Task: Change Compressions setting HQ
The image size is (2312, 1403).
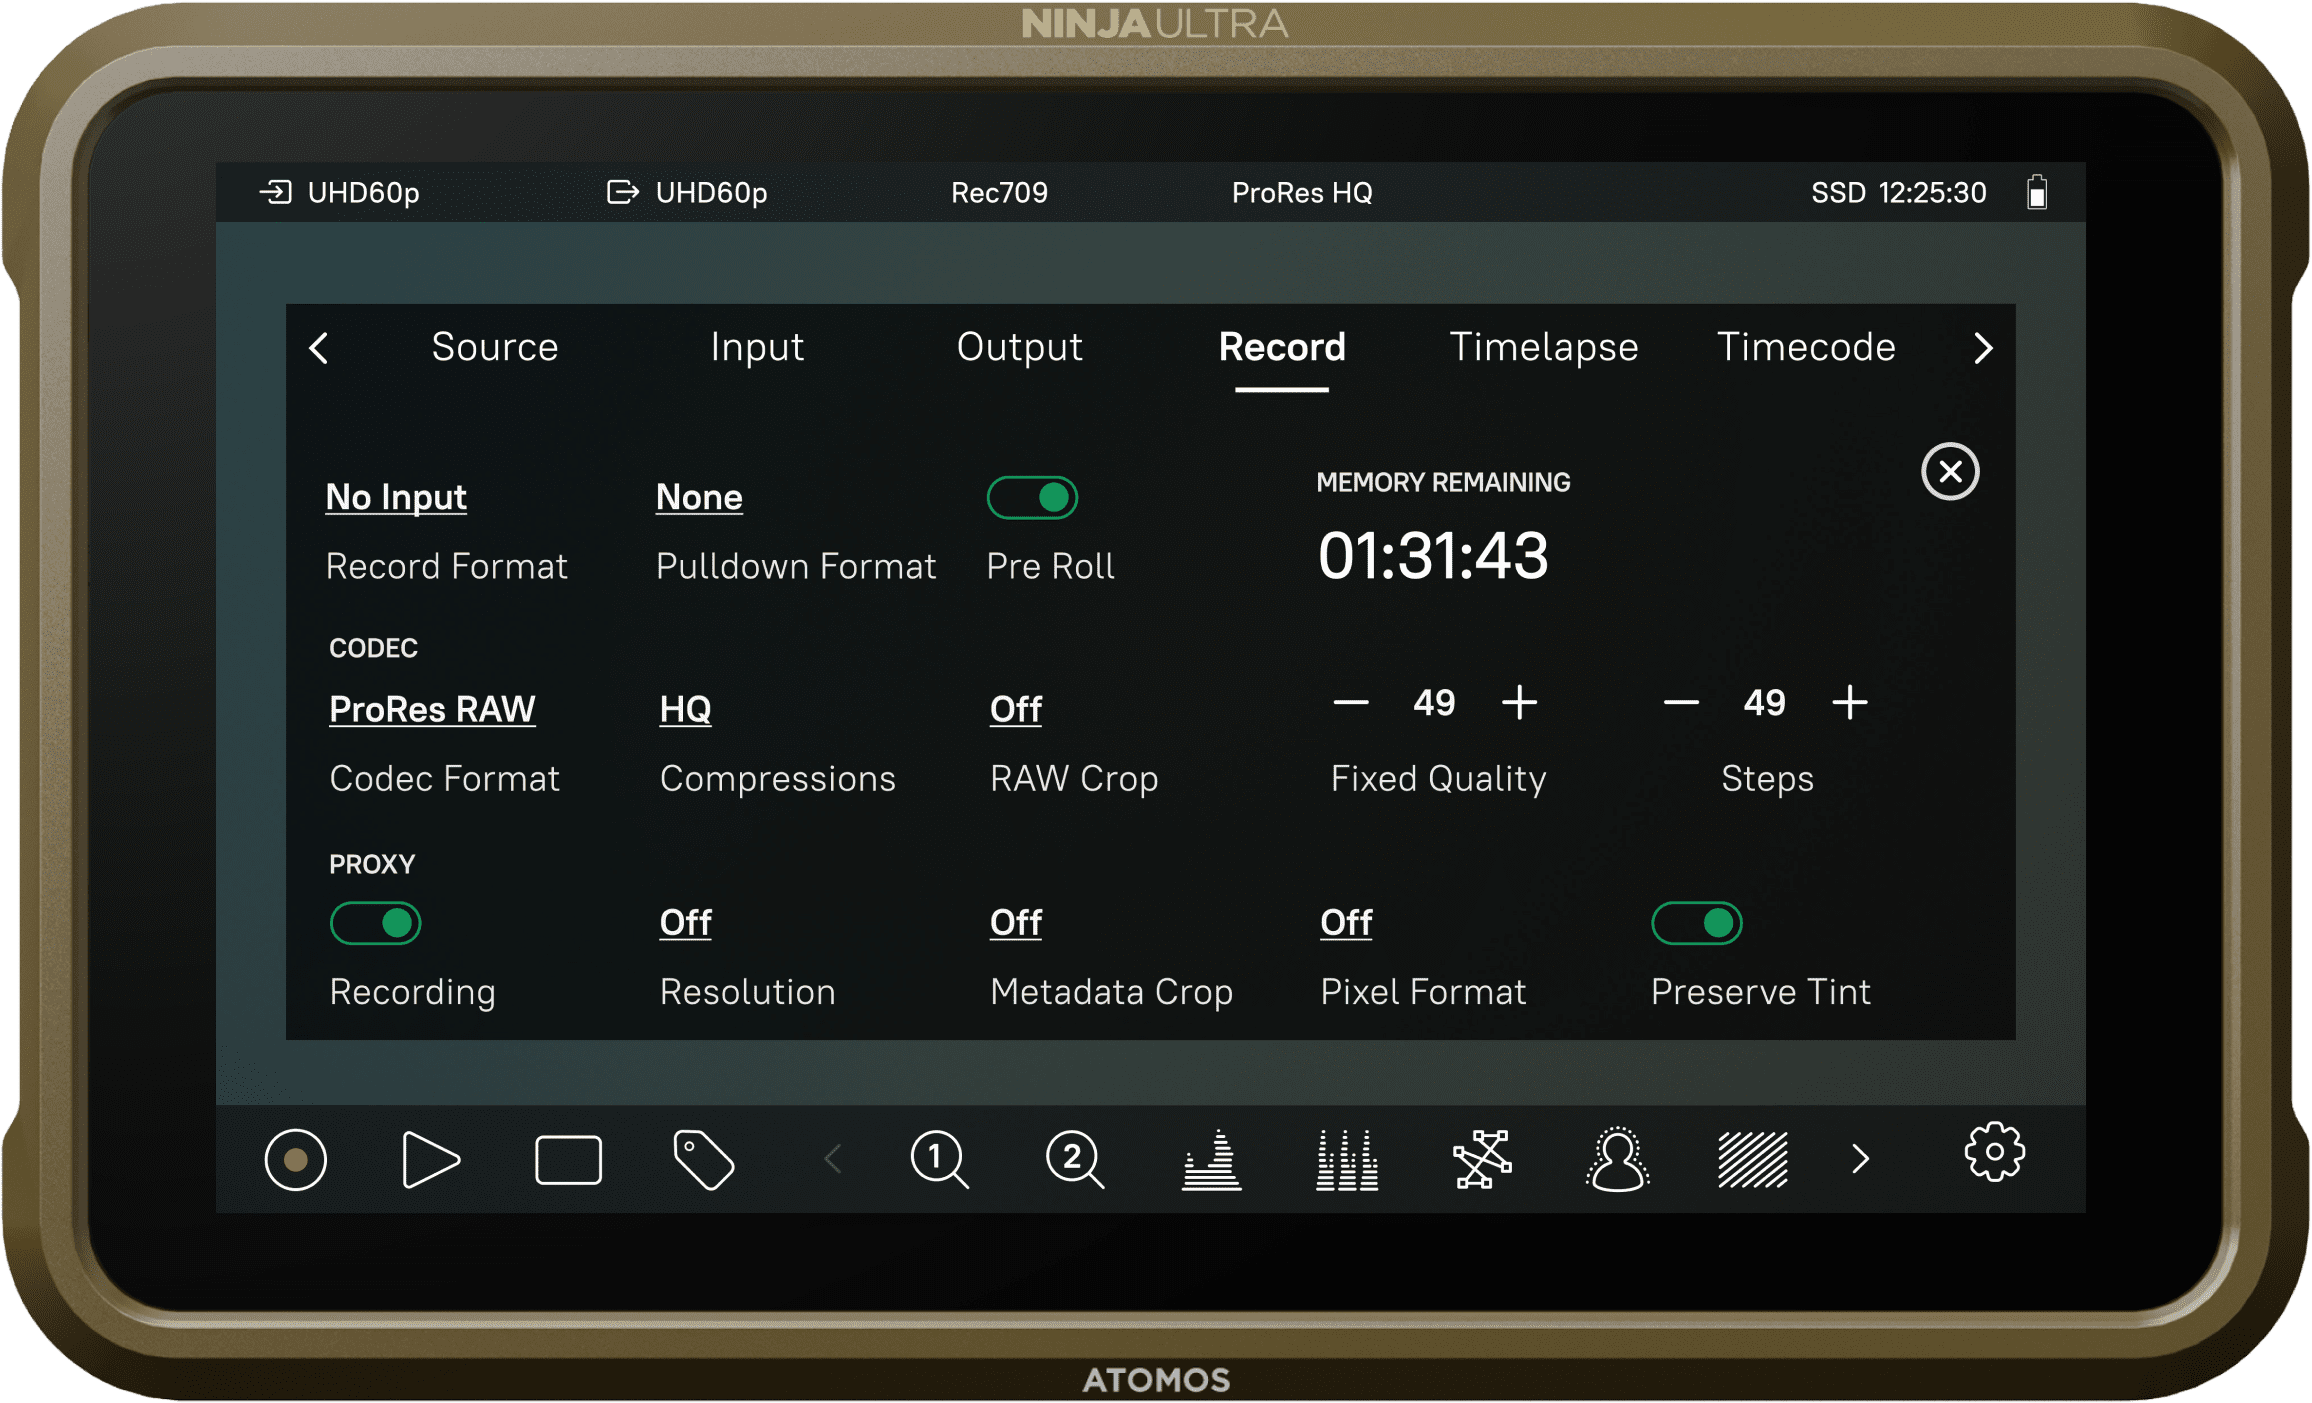Action: click(685, 709)
